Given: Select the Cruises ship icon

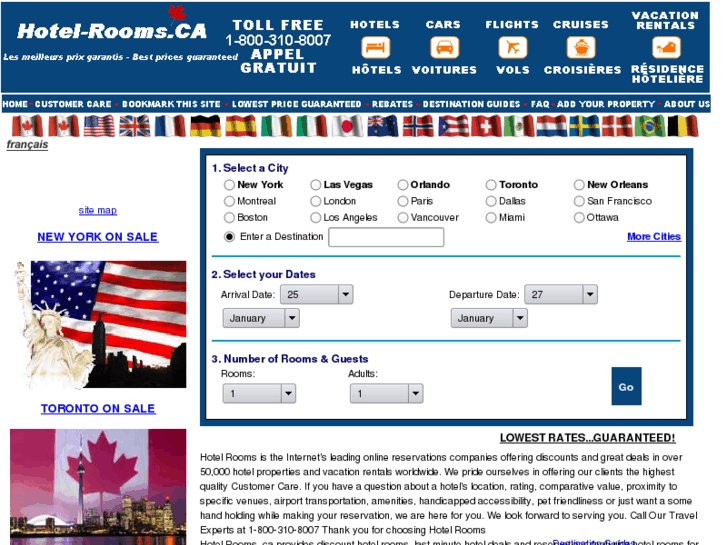Looking at the screenshot, I should click(x=581, y=47).
